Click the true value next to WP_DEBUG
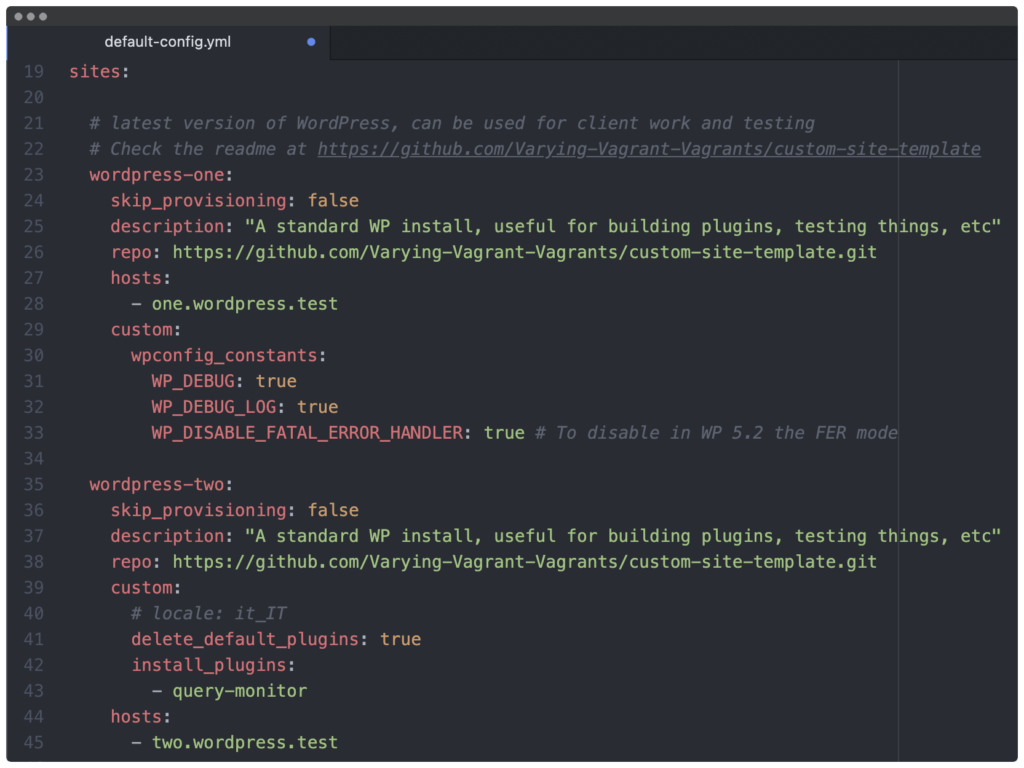Viewport: 1024px width, 768px height. click(x=276, y=381)
